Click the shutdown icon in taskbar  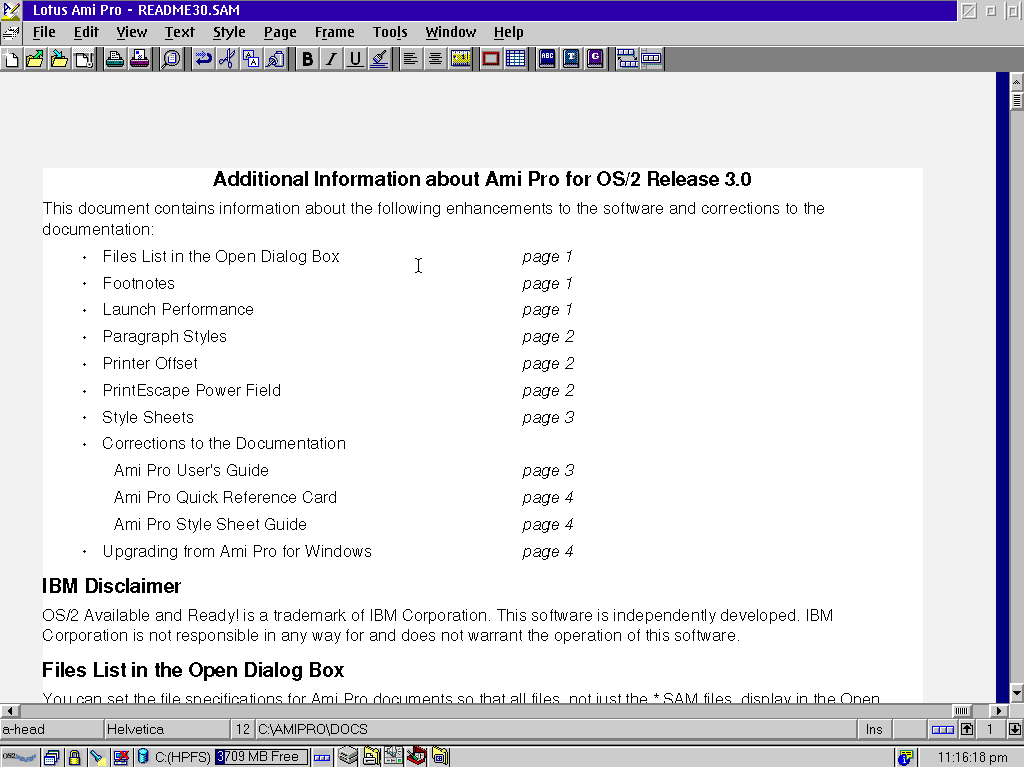tap(121, 757)
